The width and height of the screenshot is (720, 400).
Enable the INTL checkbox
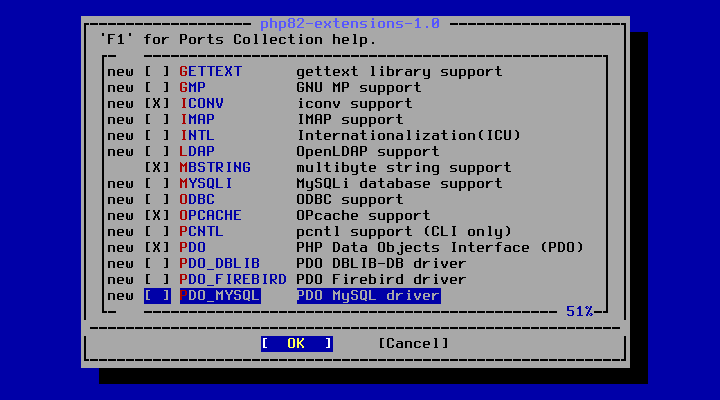coord(157,136)
